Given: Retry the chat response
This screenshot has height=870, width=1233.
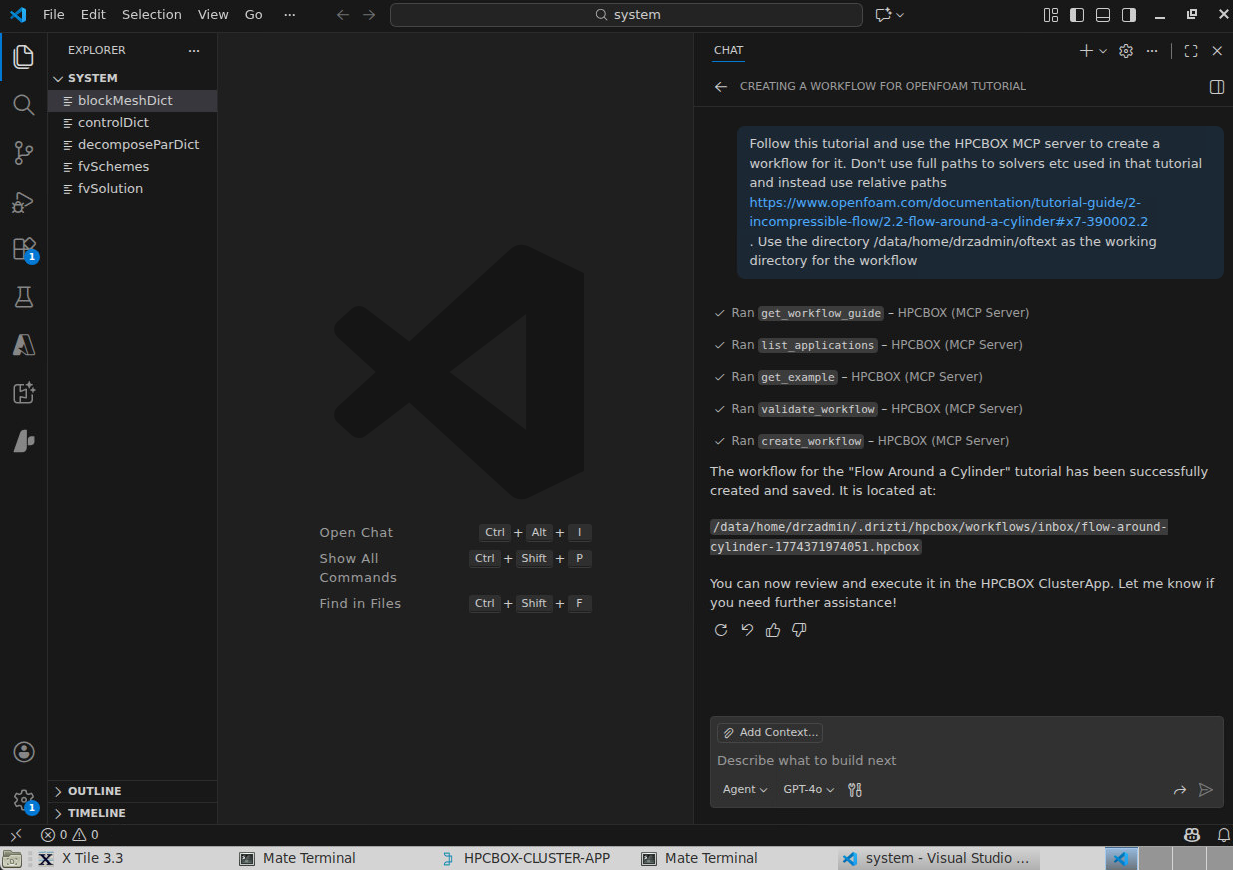Looking at the screenshot, I should pyautogui.click(x=721, y=630).
